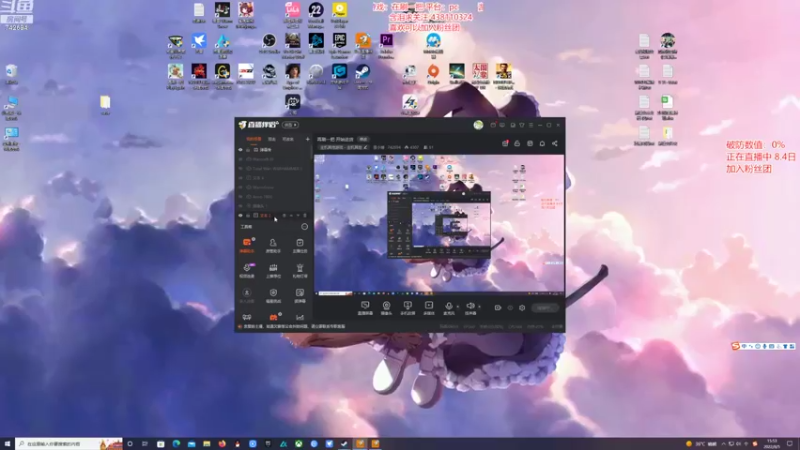Image resolution: width=800 pixels, height=450 pixels.
Task: Collapse the toolbox panel with circle button
Action: click(305, 227)
